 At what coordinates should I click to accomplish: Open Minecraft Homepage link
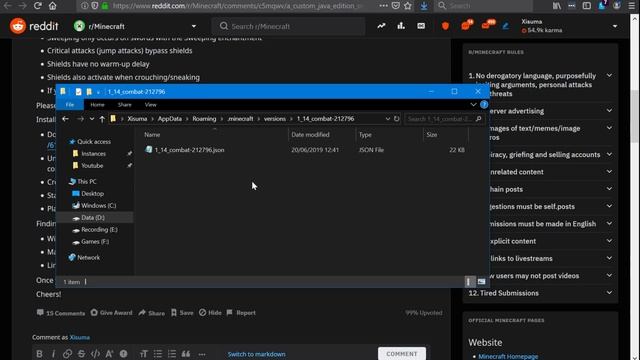(508, 356)
